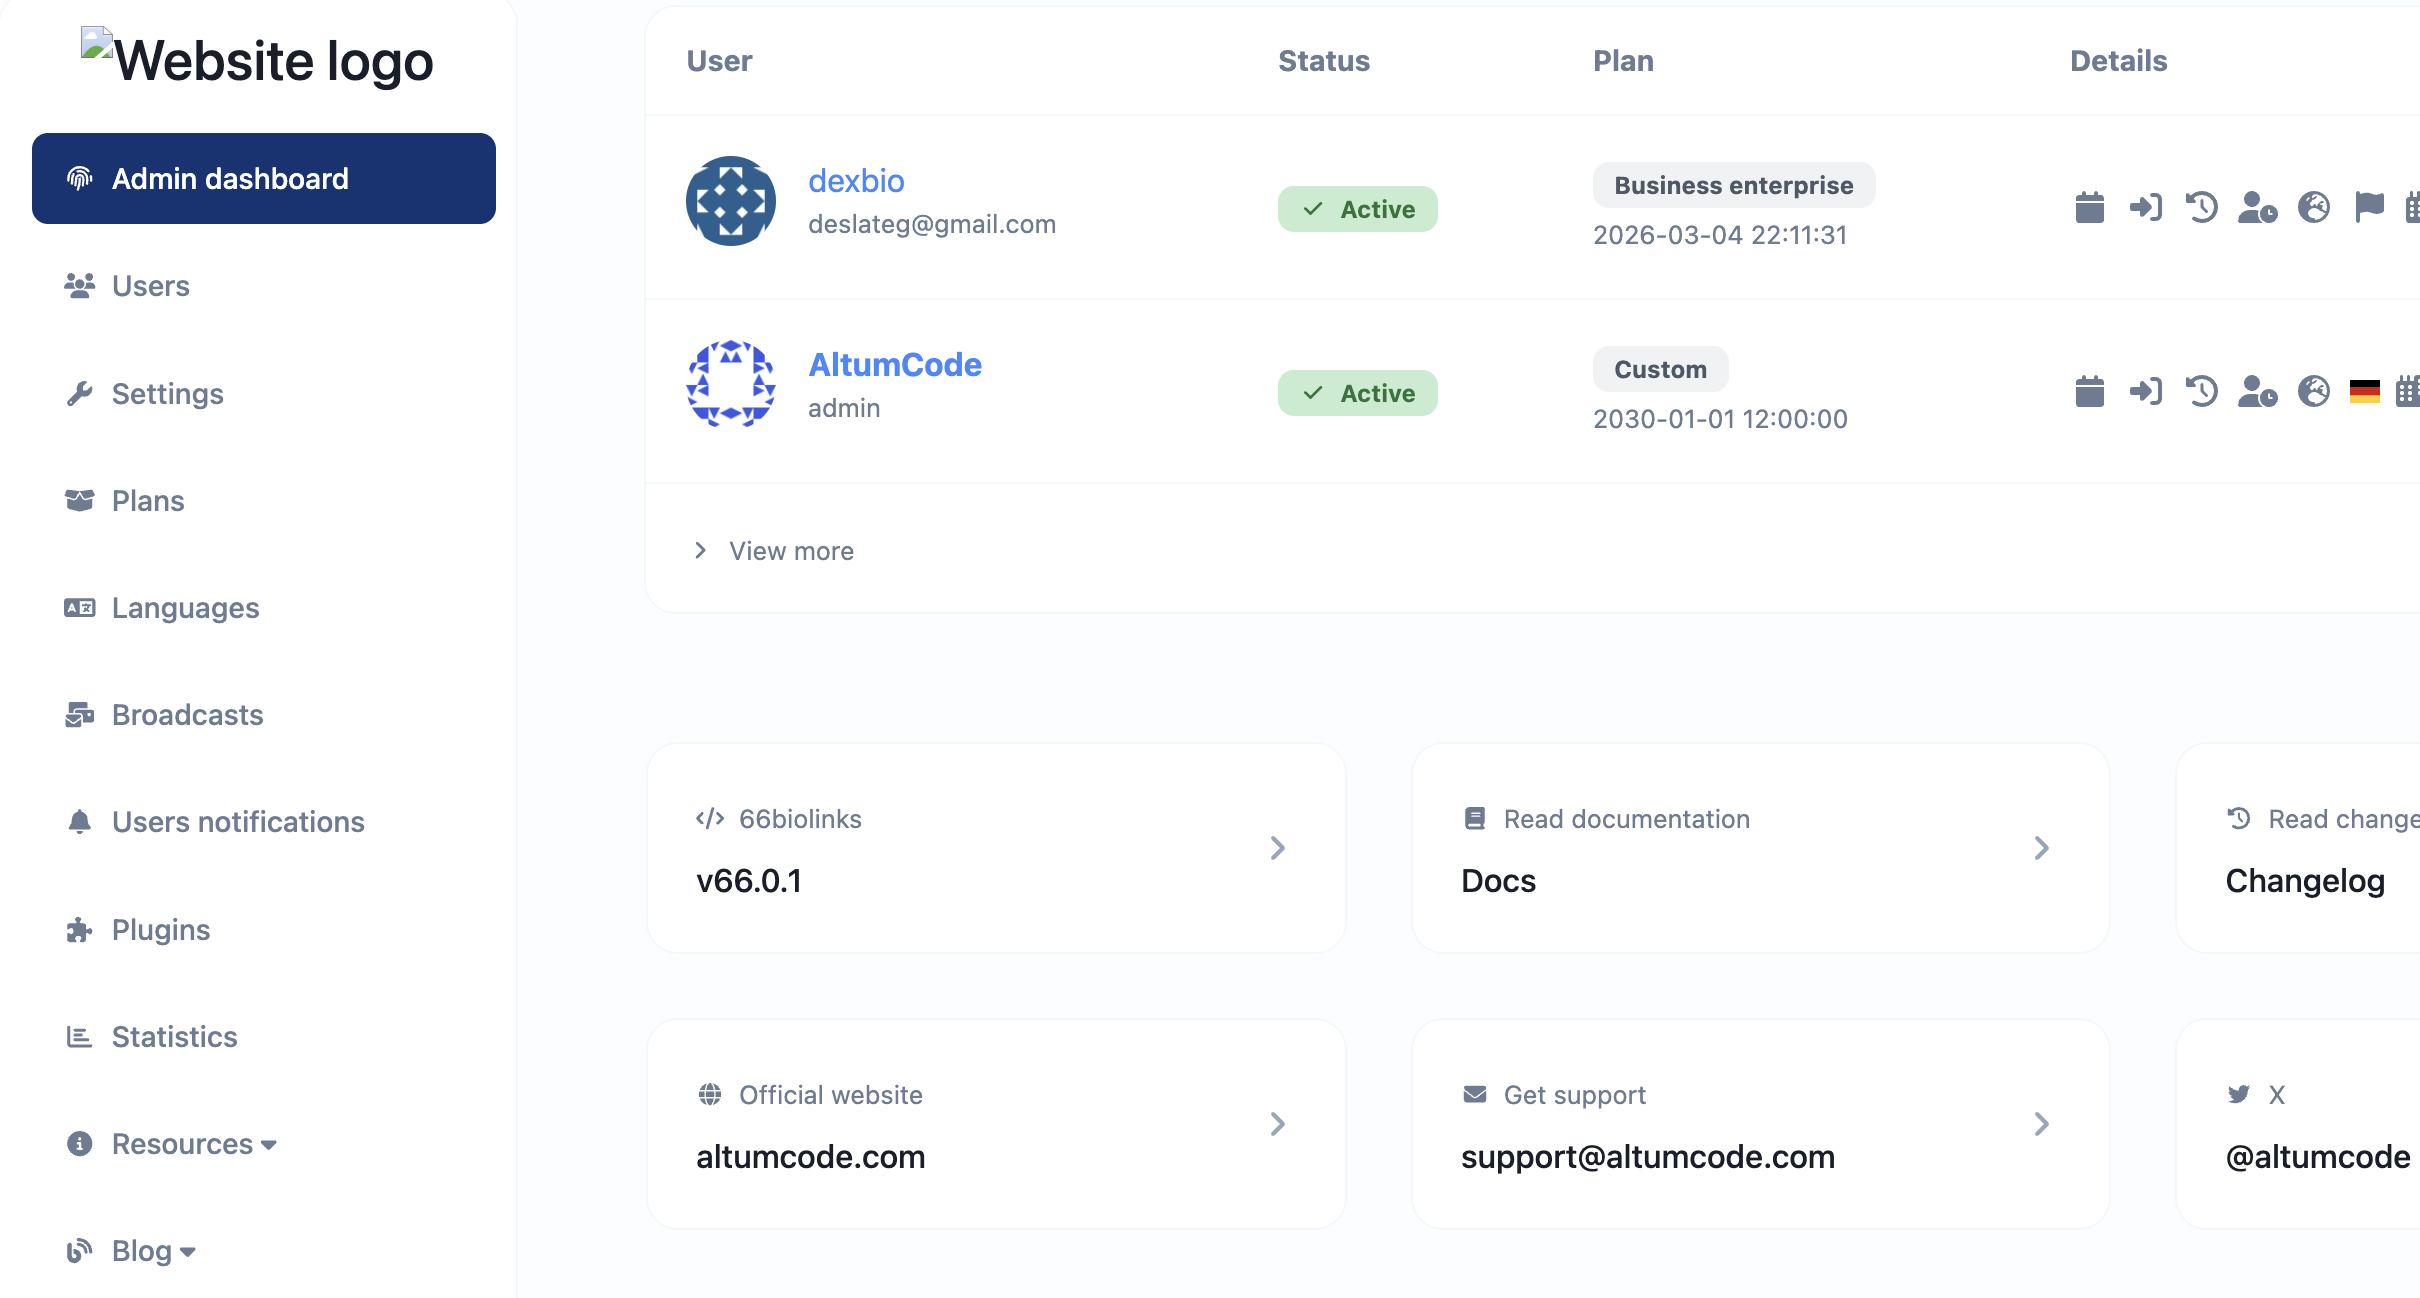Click the calendar icon in AltumCode row
Screen dimensions: 2420x1298
(2089, 391)
